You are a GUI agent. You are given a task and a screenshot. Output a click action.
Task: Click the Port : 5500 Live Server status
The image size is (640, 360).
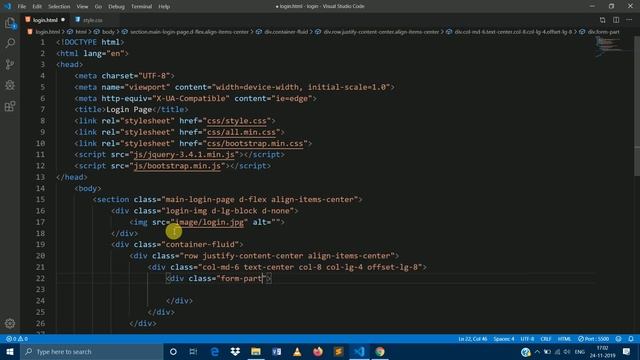593,339
